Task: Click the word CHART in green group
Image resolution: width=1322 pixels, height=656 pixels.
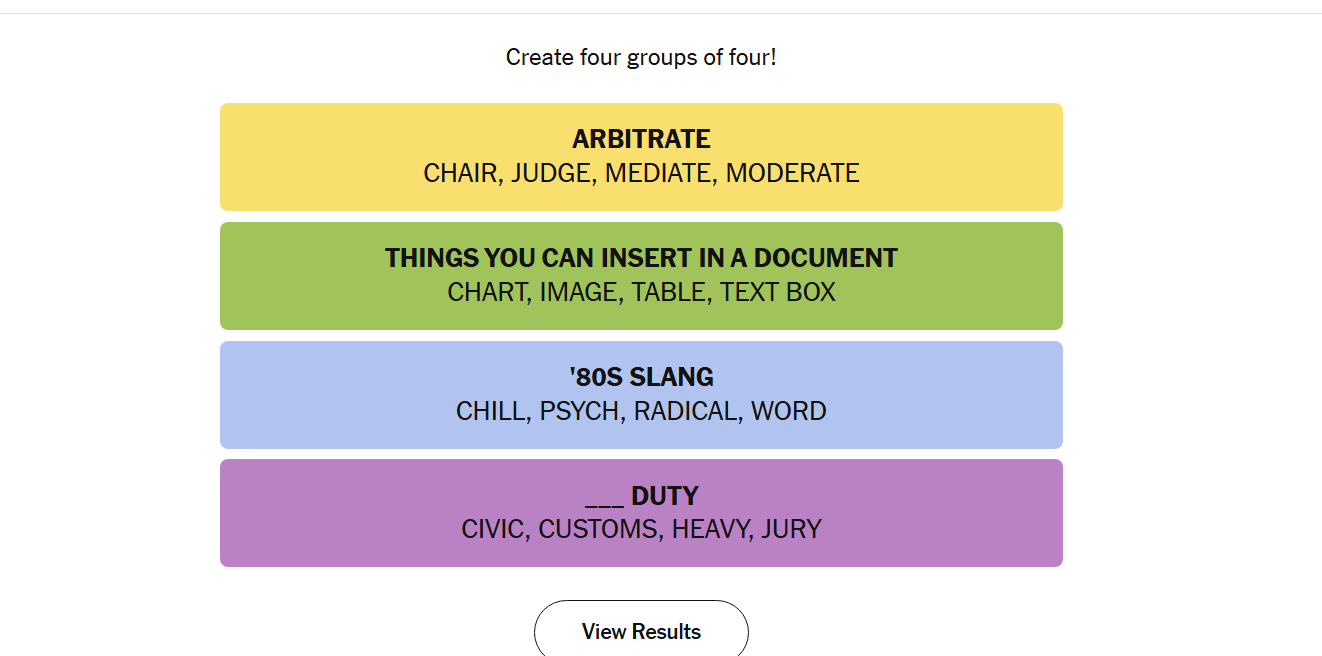Action: (487, 292)
